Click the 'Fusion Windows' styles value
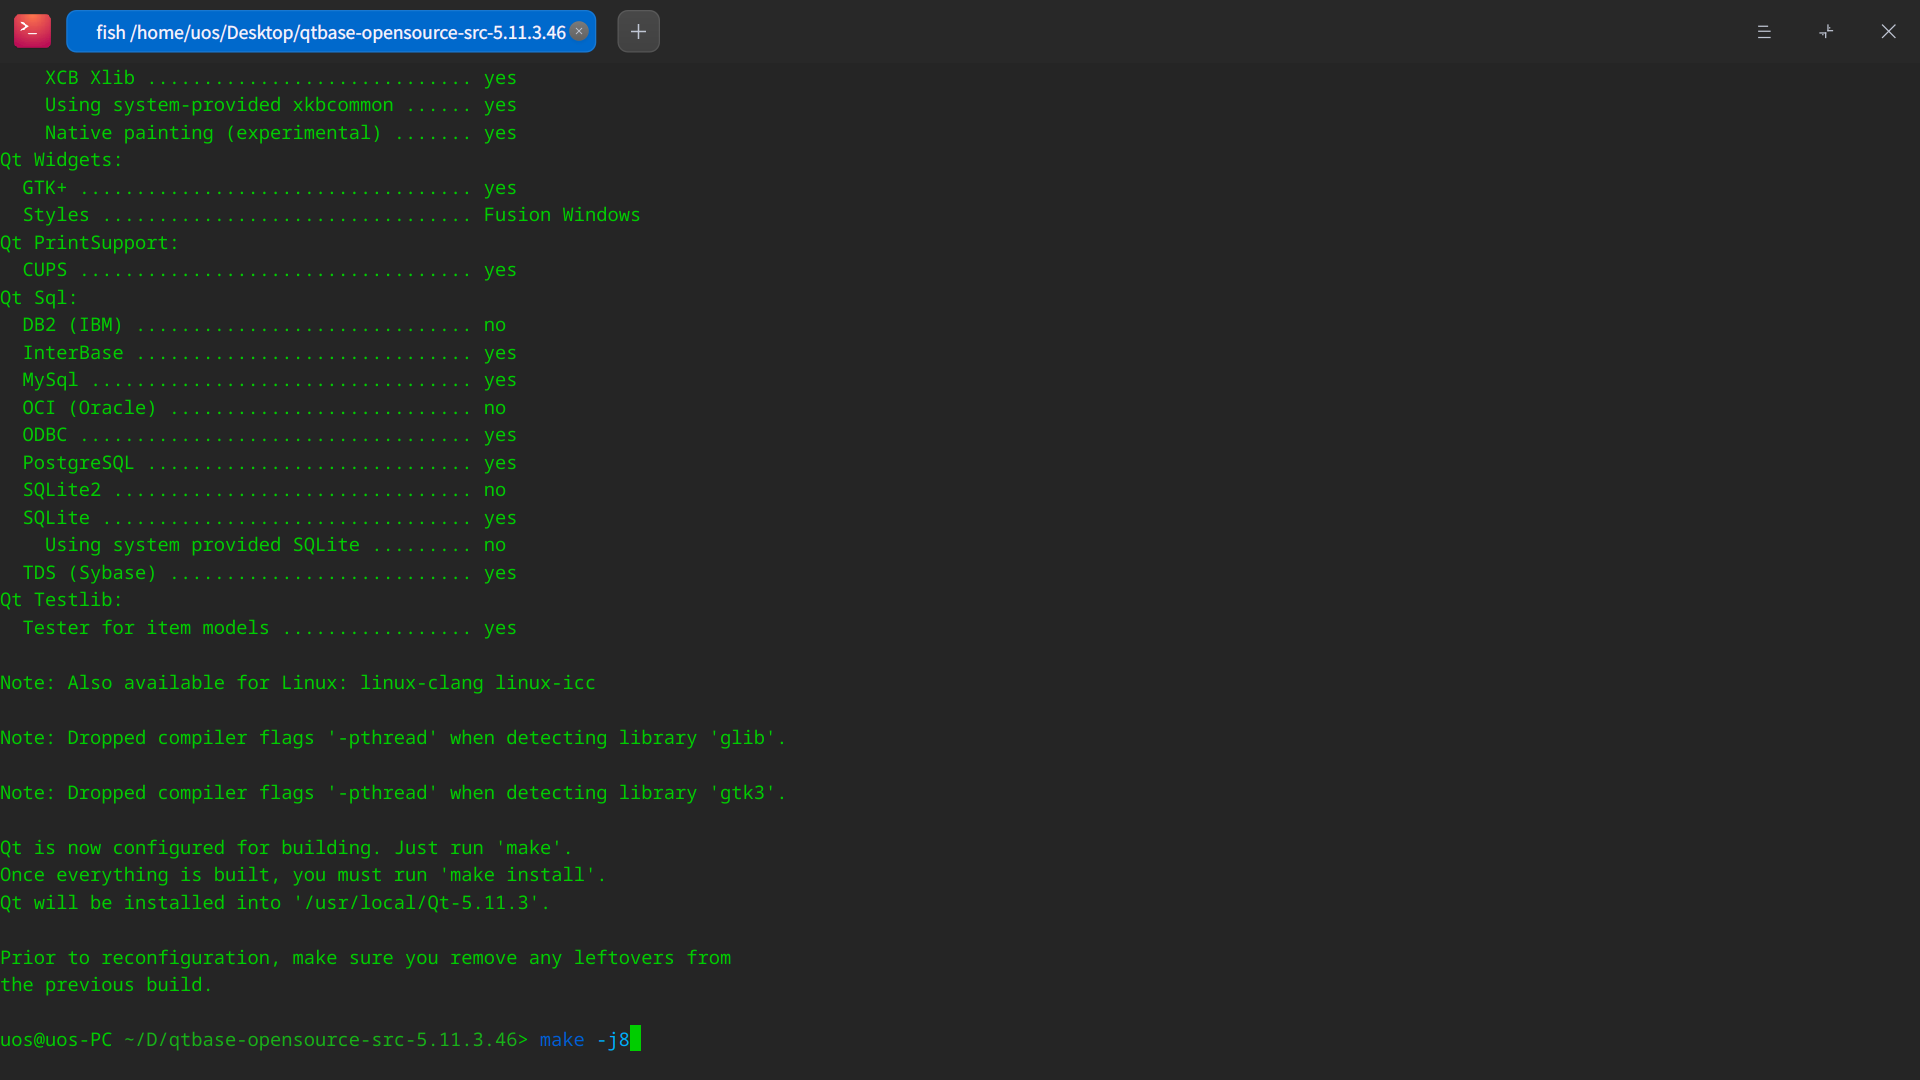Viewport: 1920px width, 1080px height. 561,215
